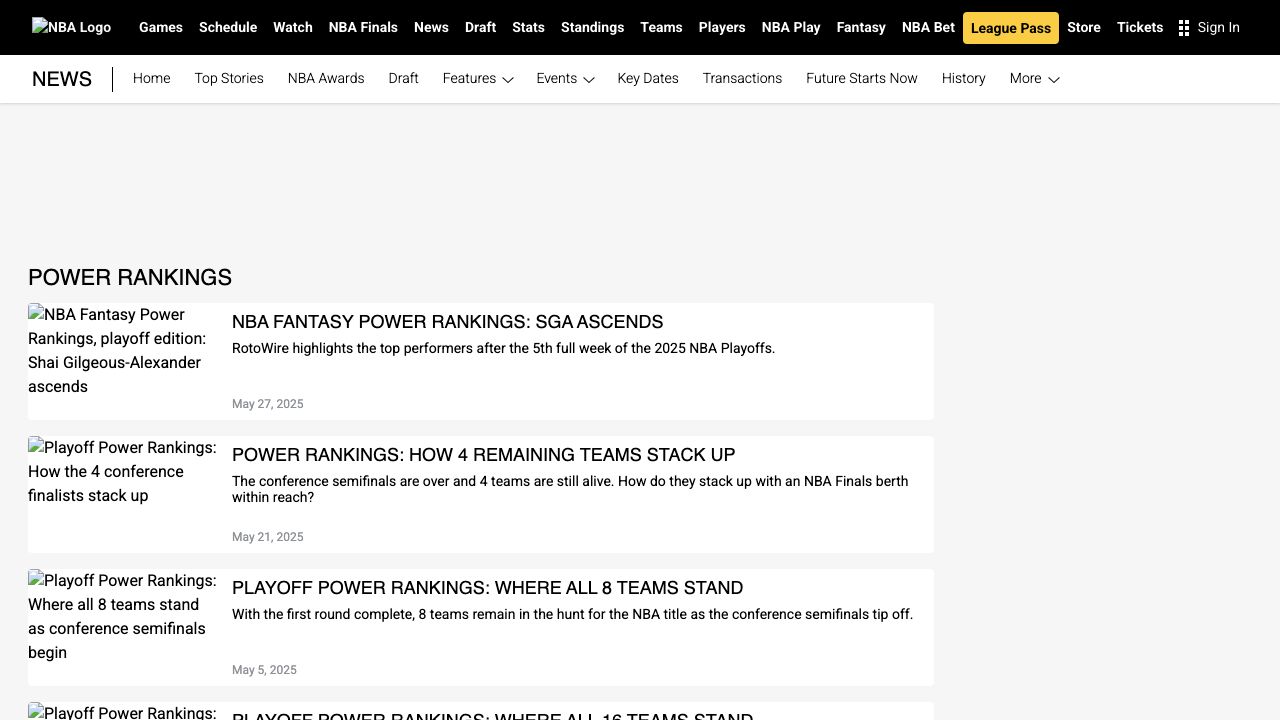The image size is (1280, 720).
Task: Select the Transactions news tab
Action: click(x=742, y=79)
